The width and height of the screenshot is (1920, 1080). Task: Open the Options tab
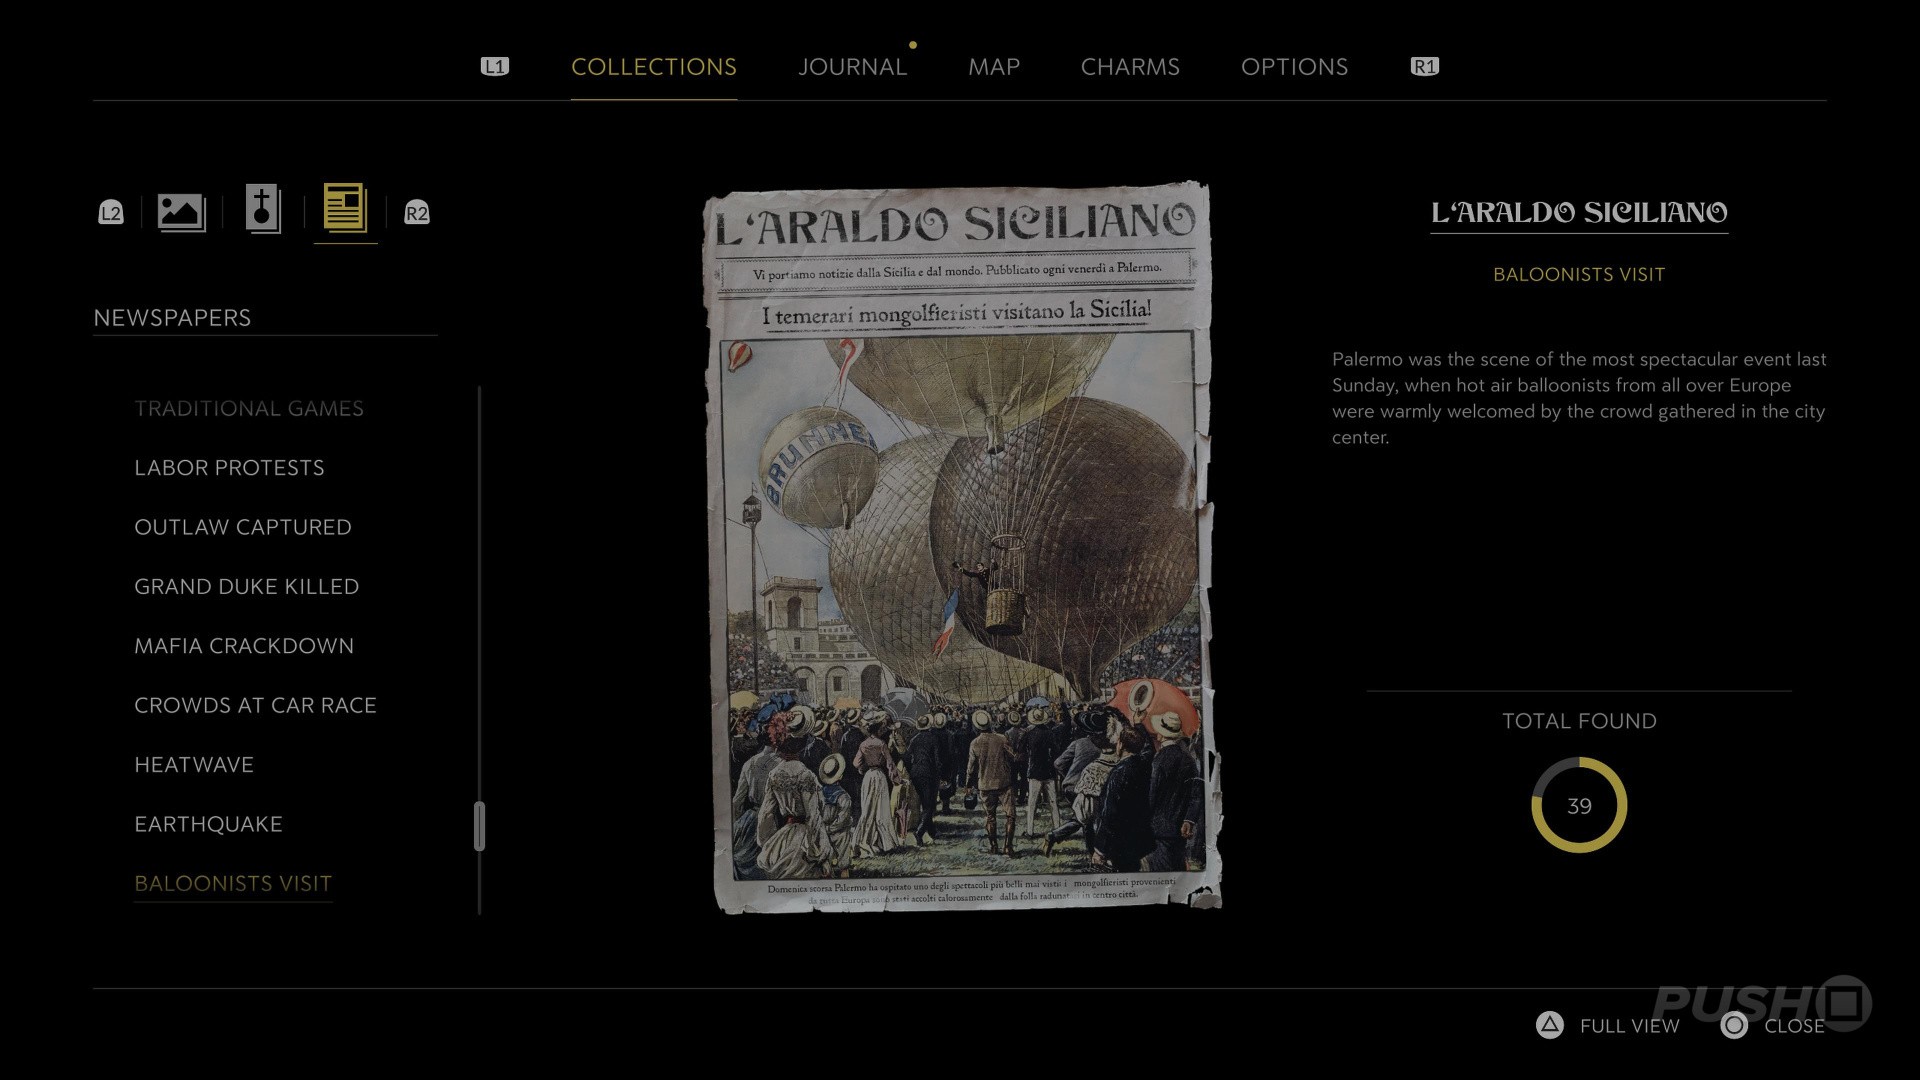1294,67
